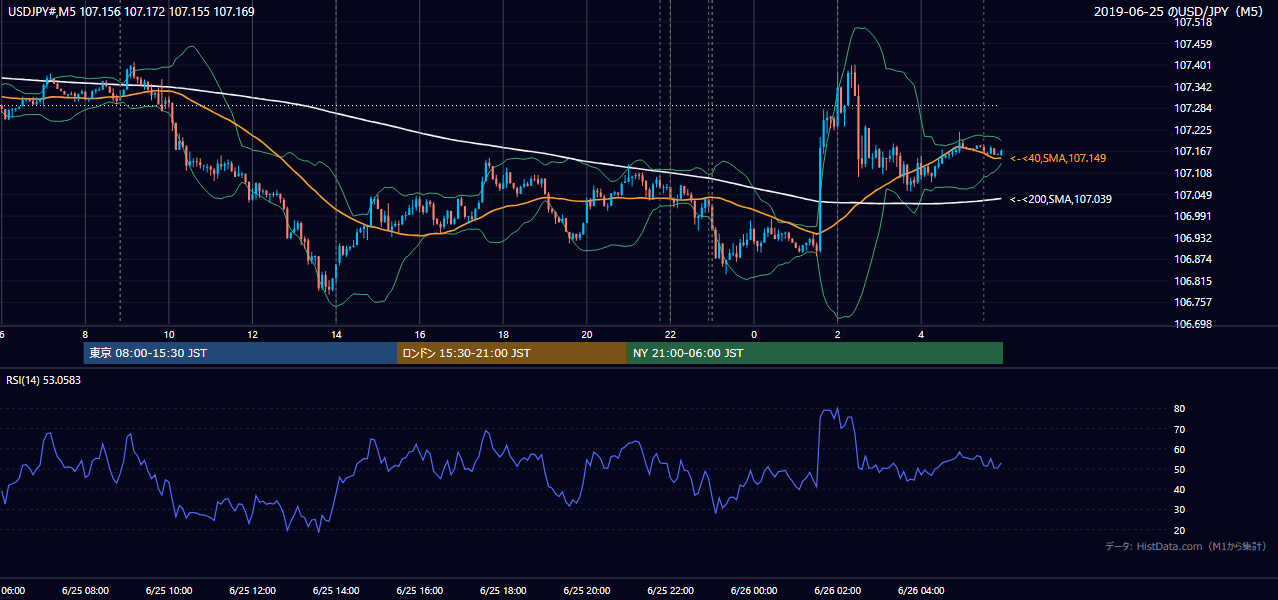Click RSI scale value 50
Screen dimensions: 1278x600
pos(1179,469)
